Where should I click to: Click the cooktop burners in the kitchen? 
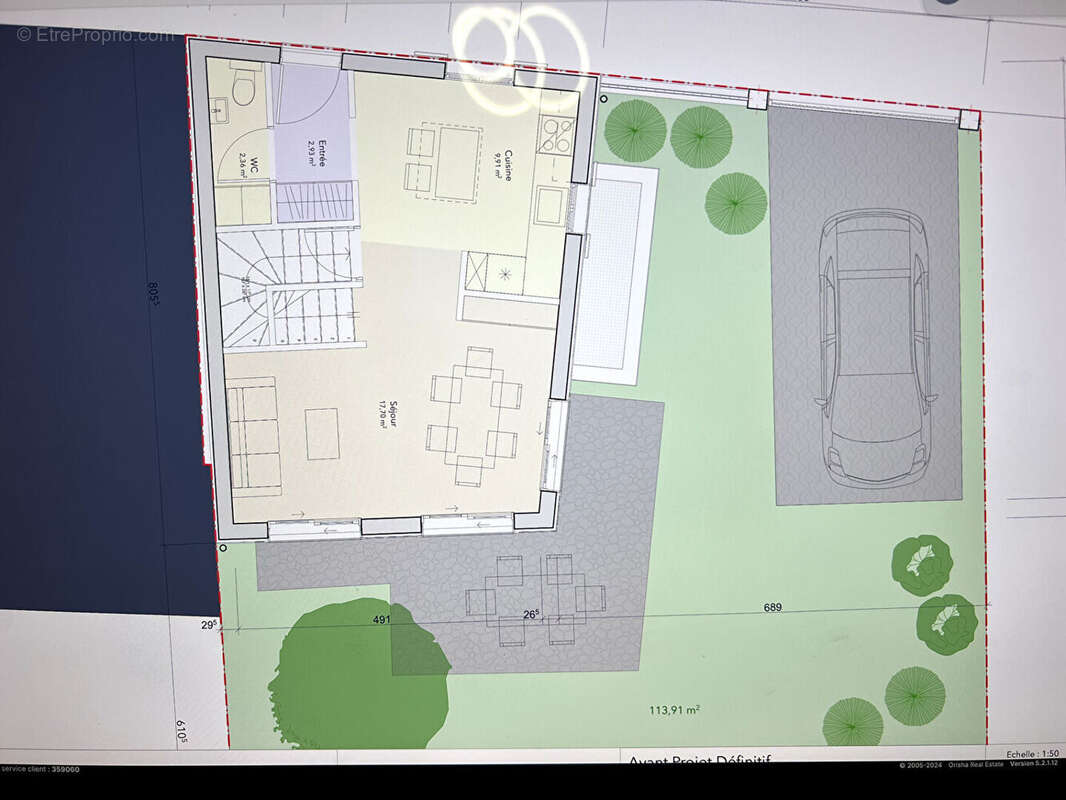point(555,134)
